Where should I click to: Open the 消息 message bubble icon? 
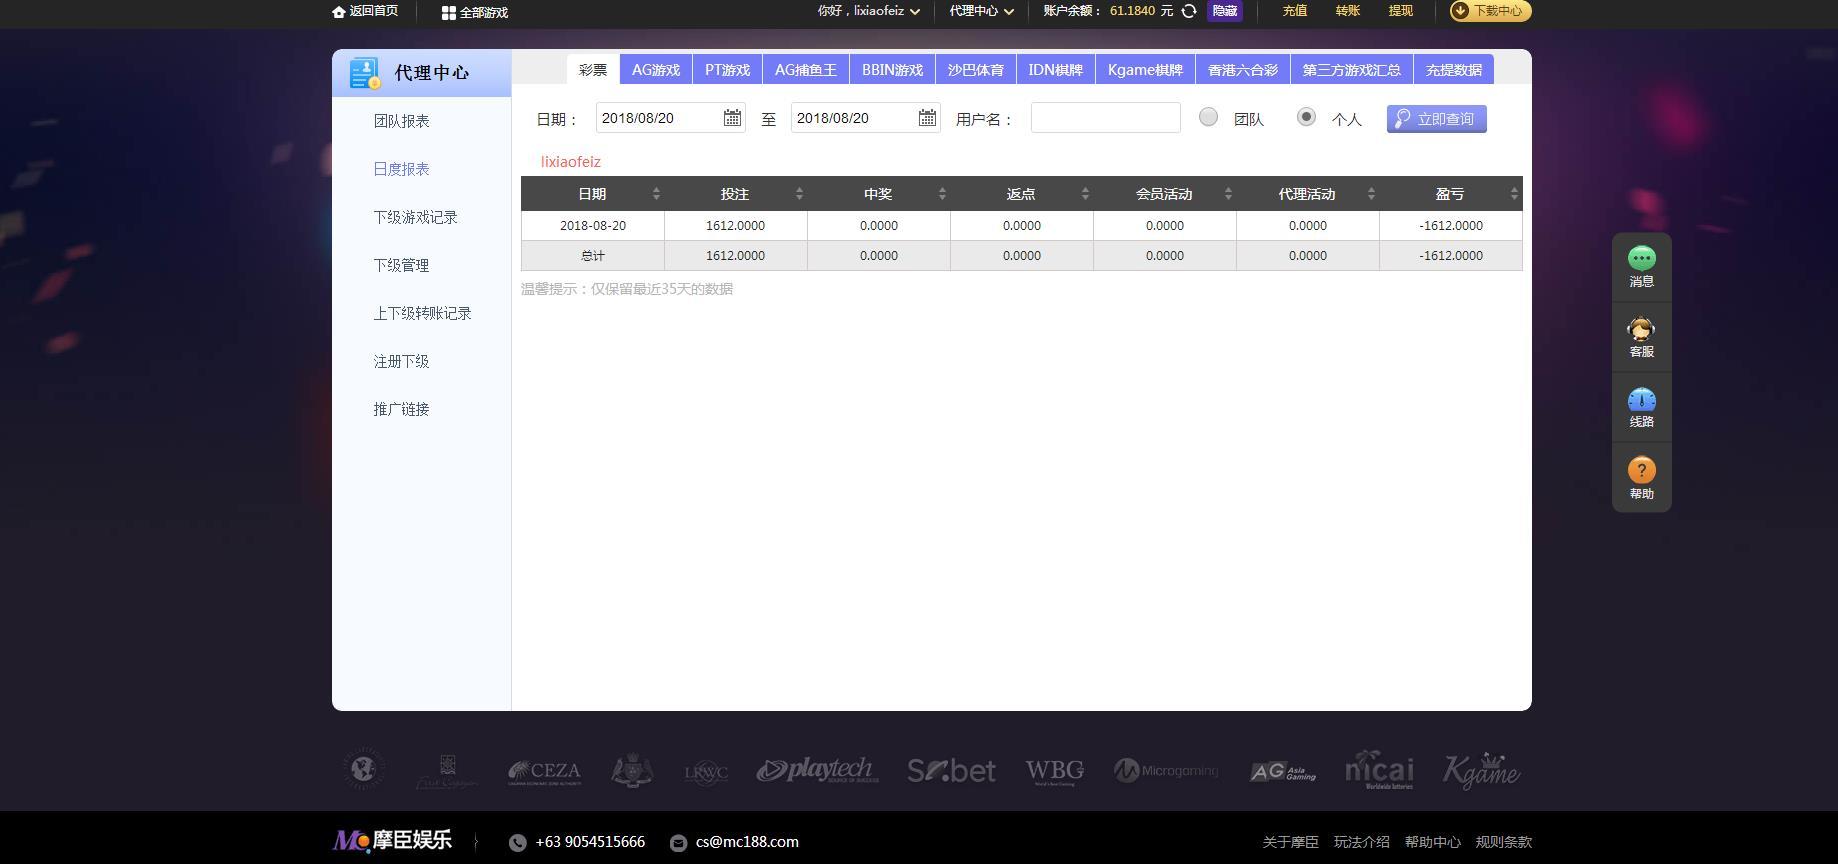tap(1642, 258)
